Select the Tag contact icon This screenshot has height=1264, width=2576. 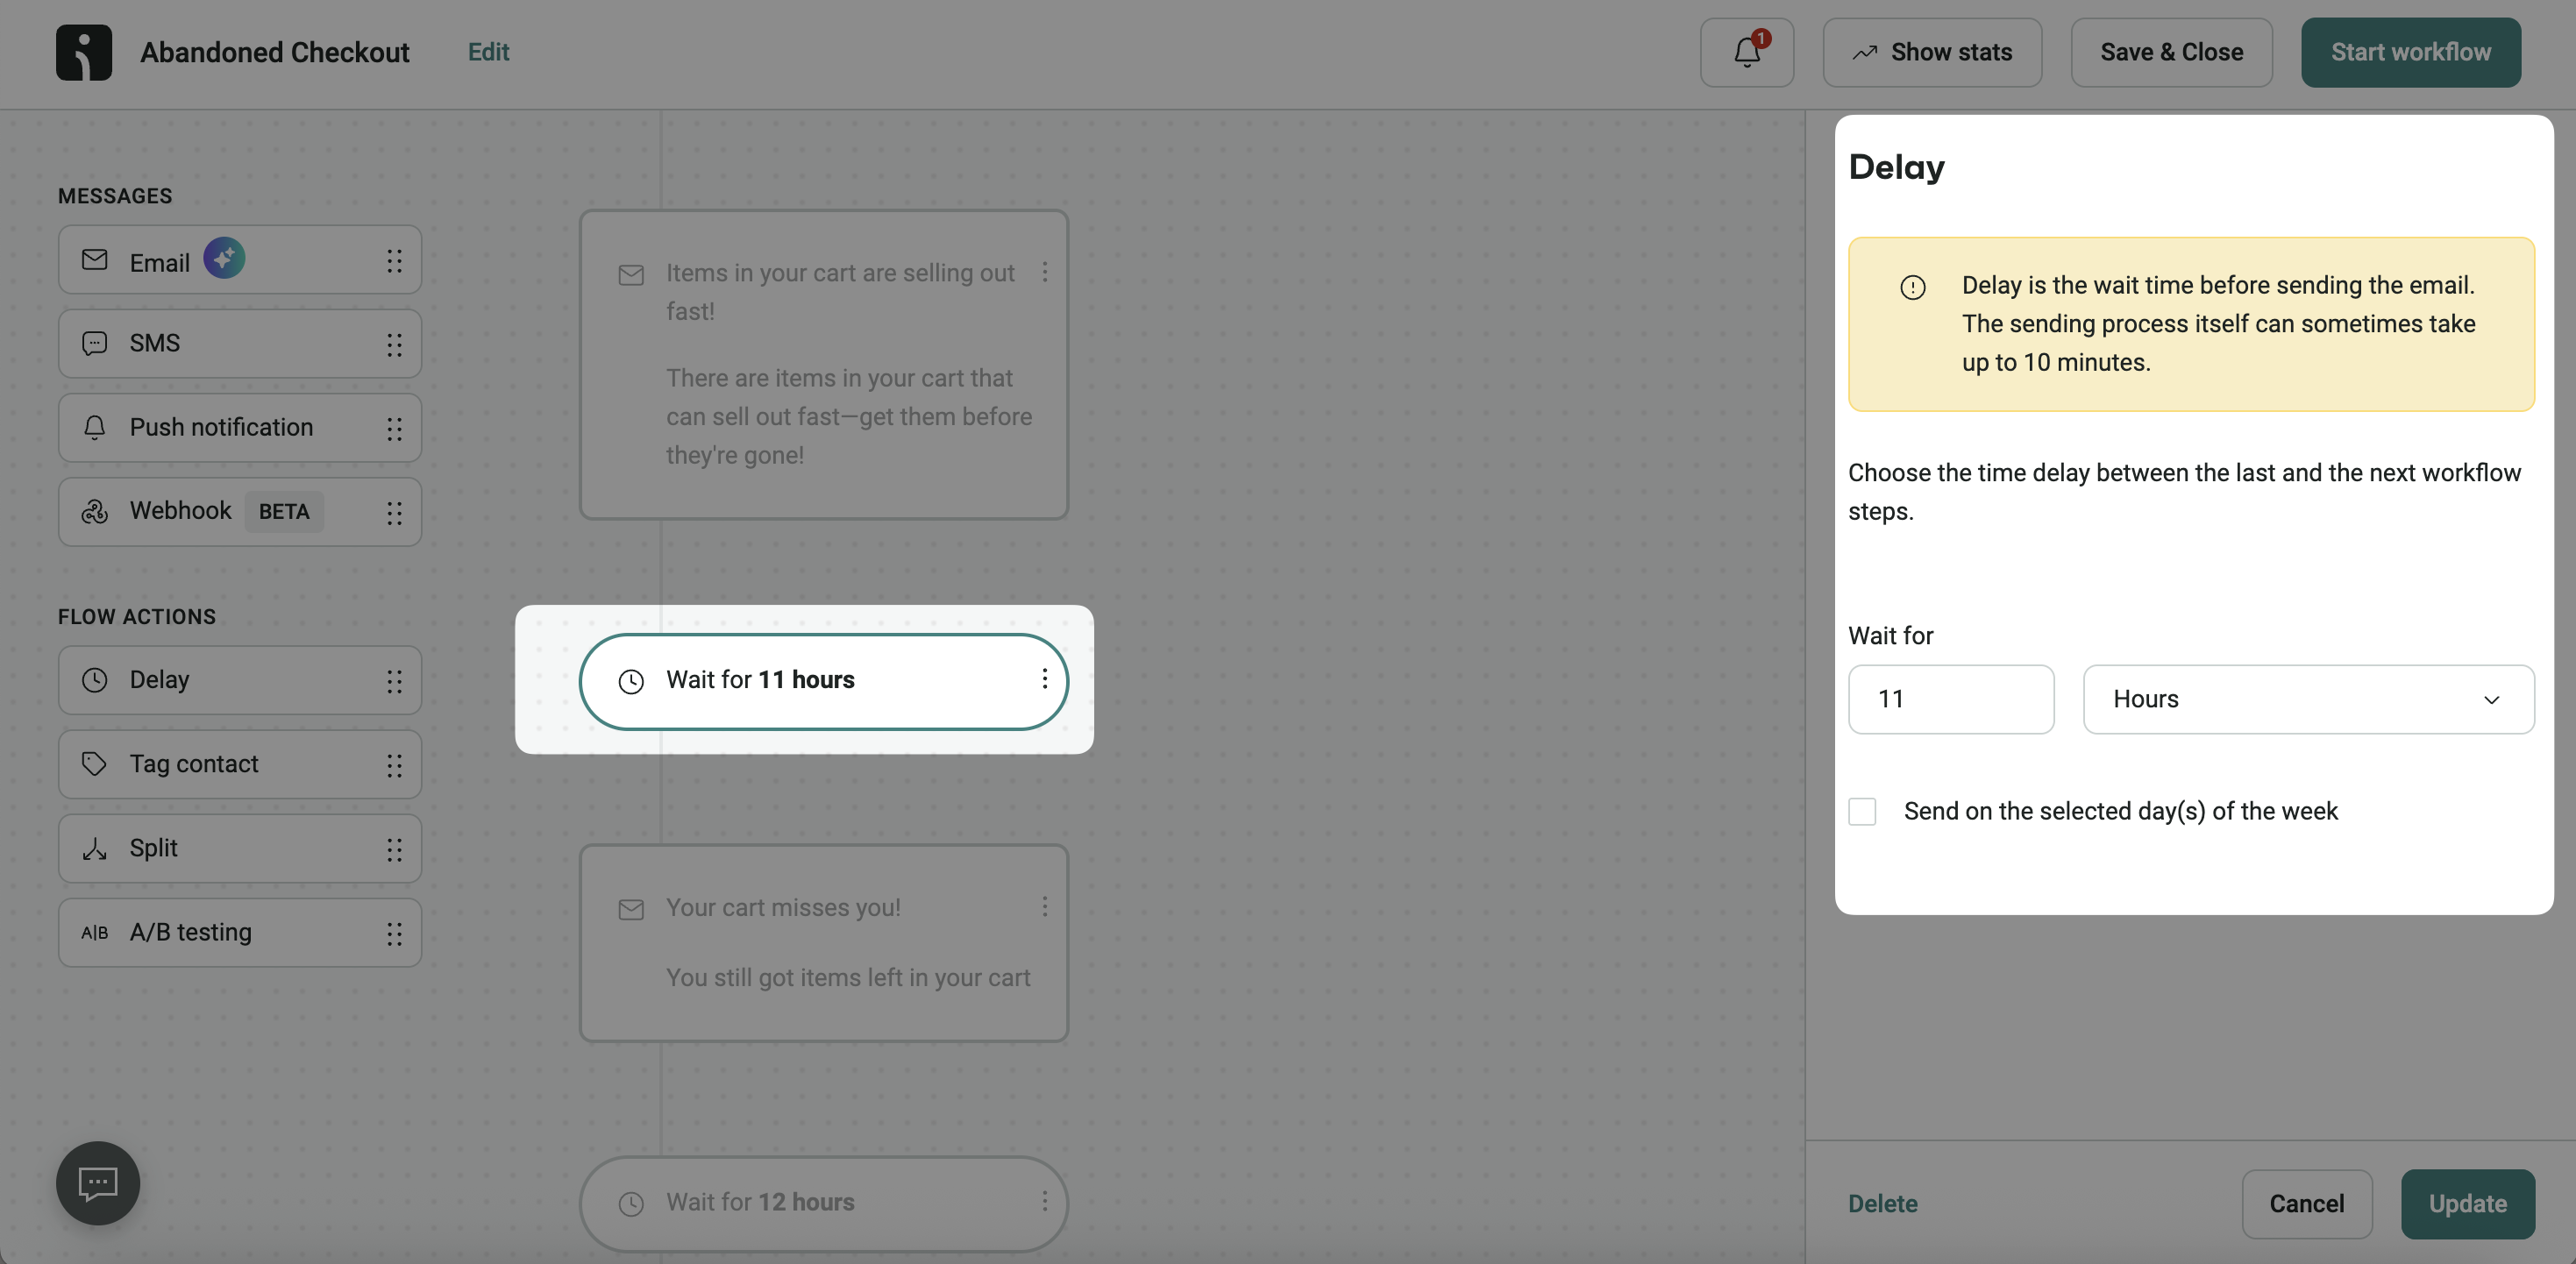click(x=93, y=764)
